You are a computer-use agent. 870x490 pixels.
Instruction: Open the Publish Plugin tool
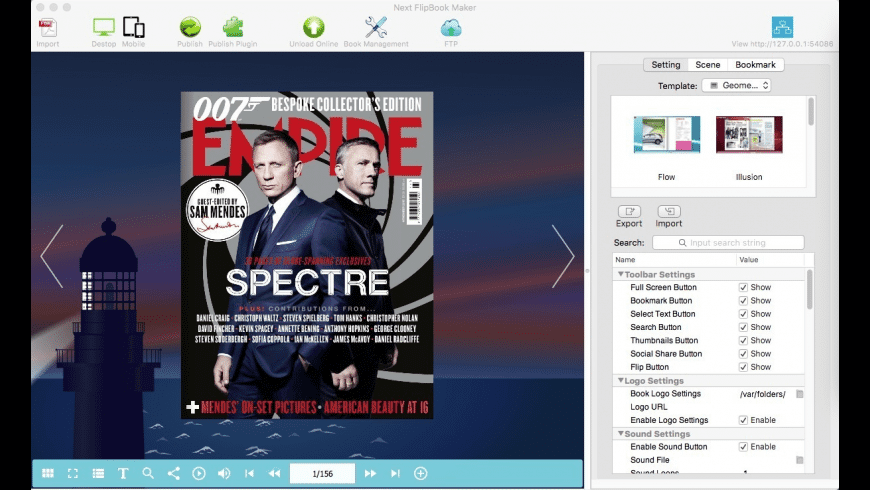[x=232, y=27]
